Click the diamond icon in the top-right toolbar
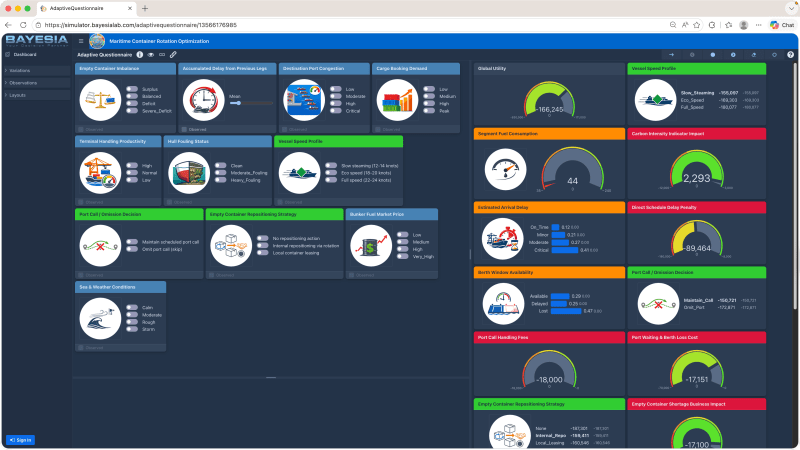This screenshot has width=800, height=450. (x=774, y=55)
